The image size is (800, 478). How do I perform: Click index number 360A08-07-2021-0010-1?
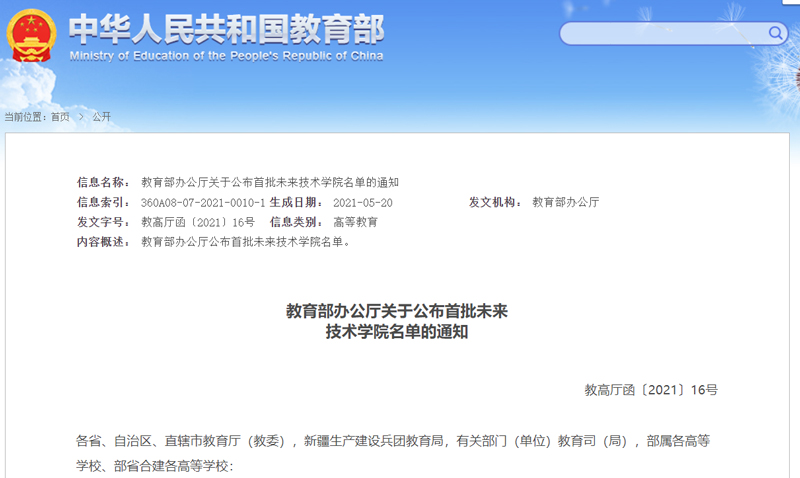tap(203, 203)
